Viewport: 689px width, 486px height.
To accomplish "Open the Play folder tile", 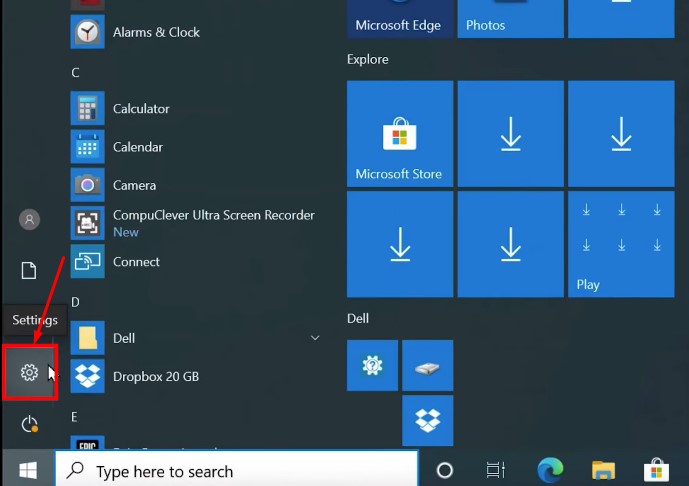I will [621, 244].
